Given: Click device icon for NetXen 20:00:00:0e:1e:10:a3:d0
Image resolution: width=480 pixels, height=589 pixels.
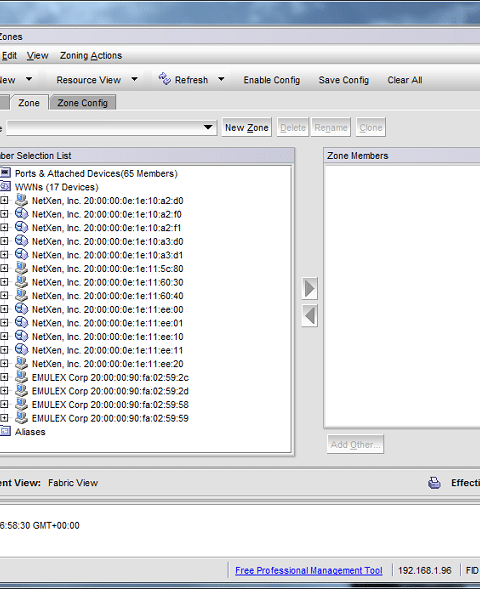Looking at the screenshot, I should (22, 241).
